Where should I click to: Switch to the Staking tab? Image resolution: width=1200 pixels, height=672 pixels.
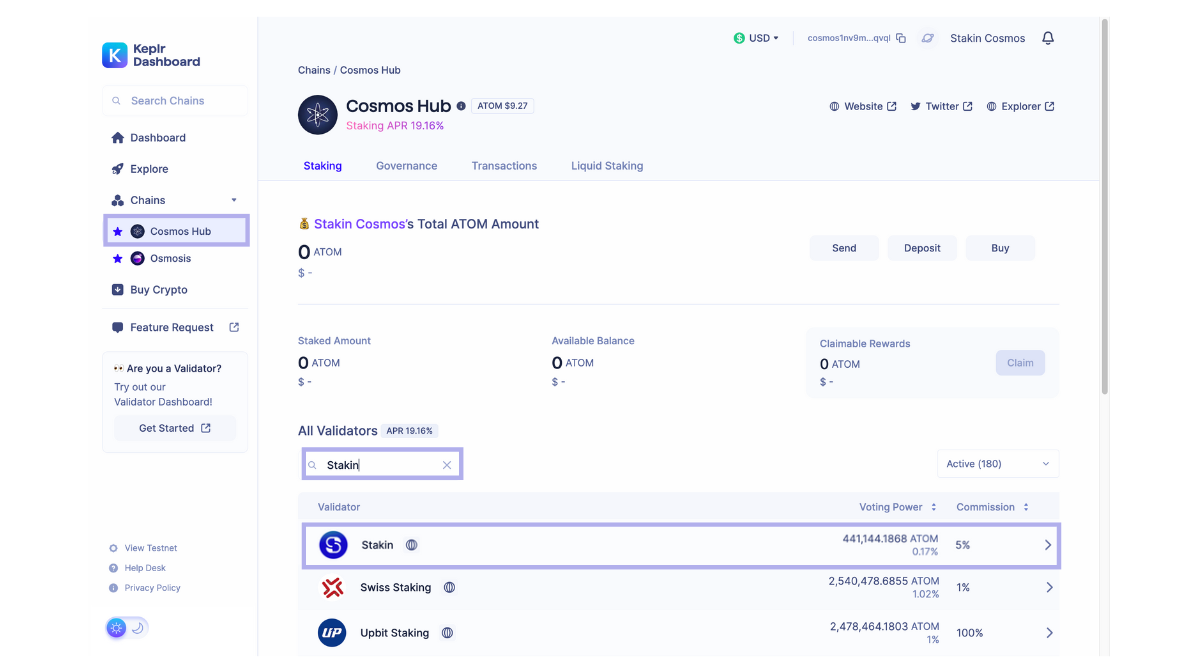[323, 166]
